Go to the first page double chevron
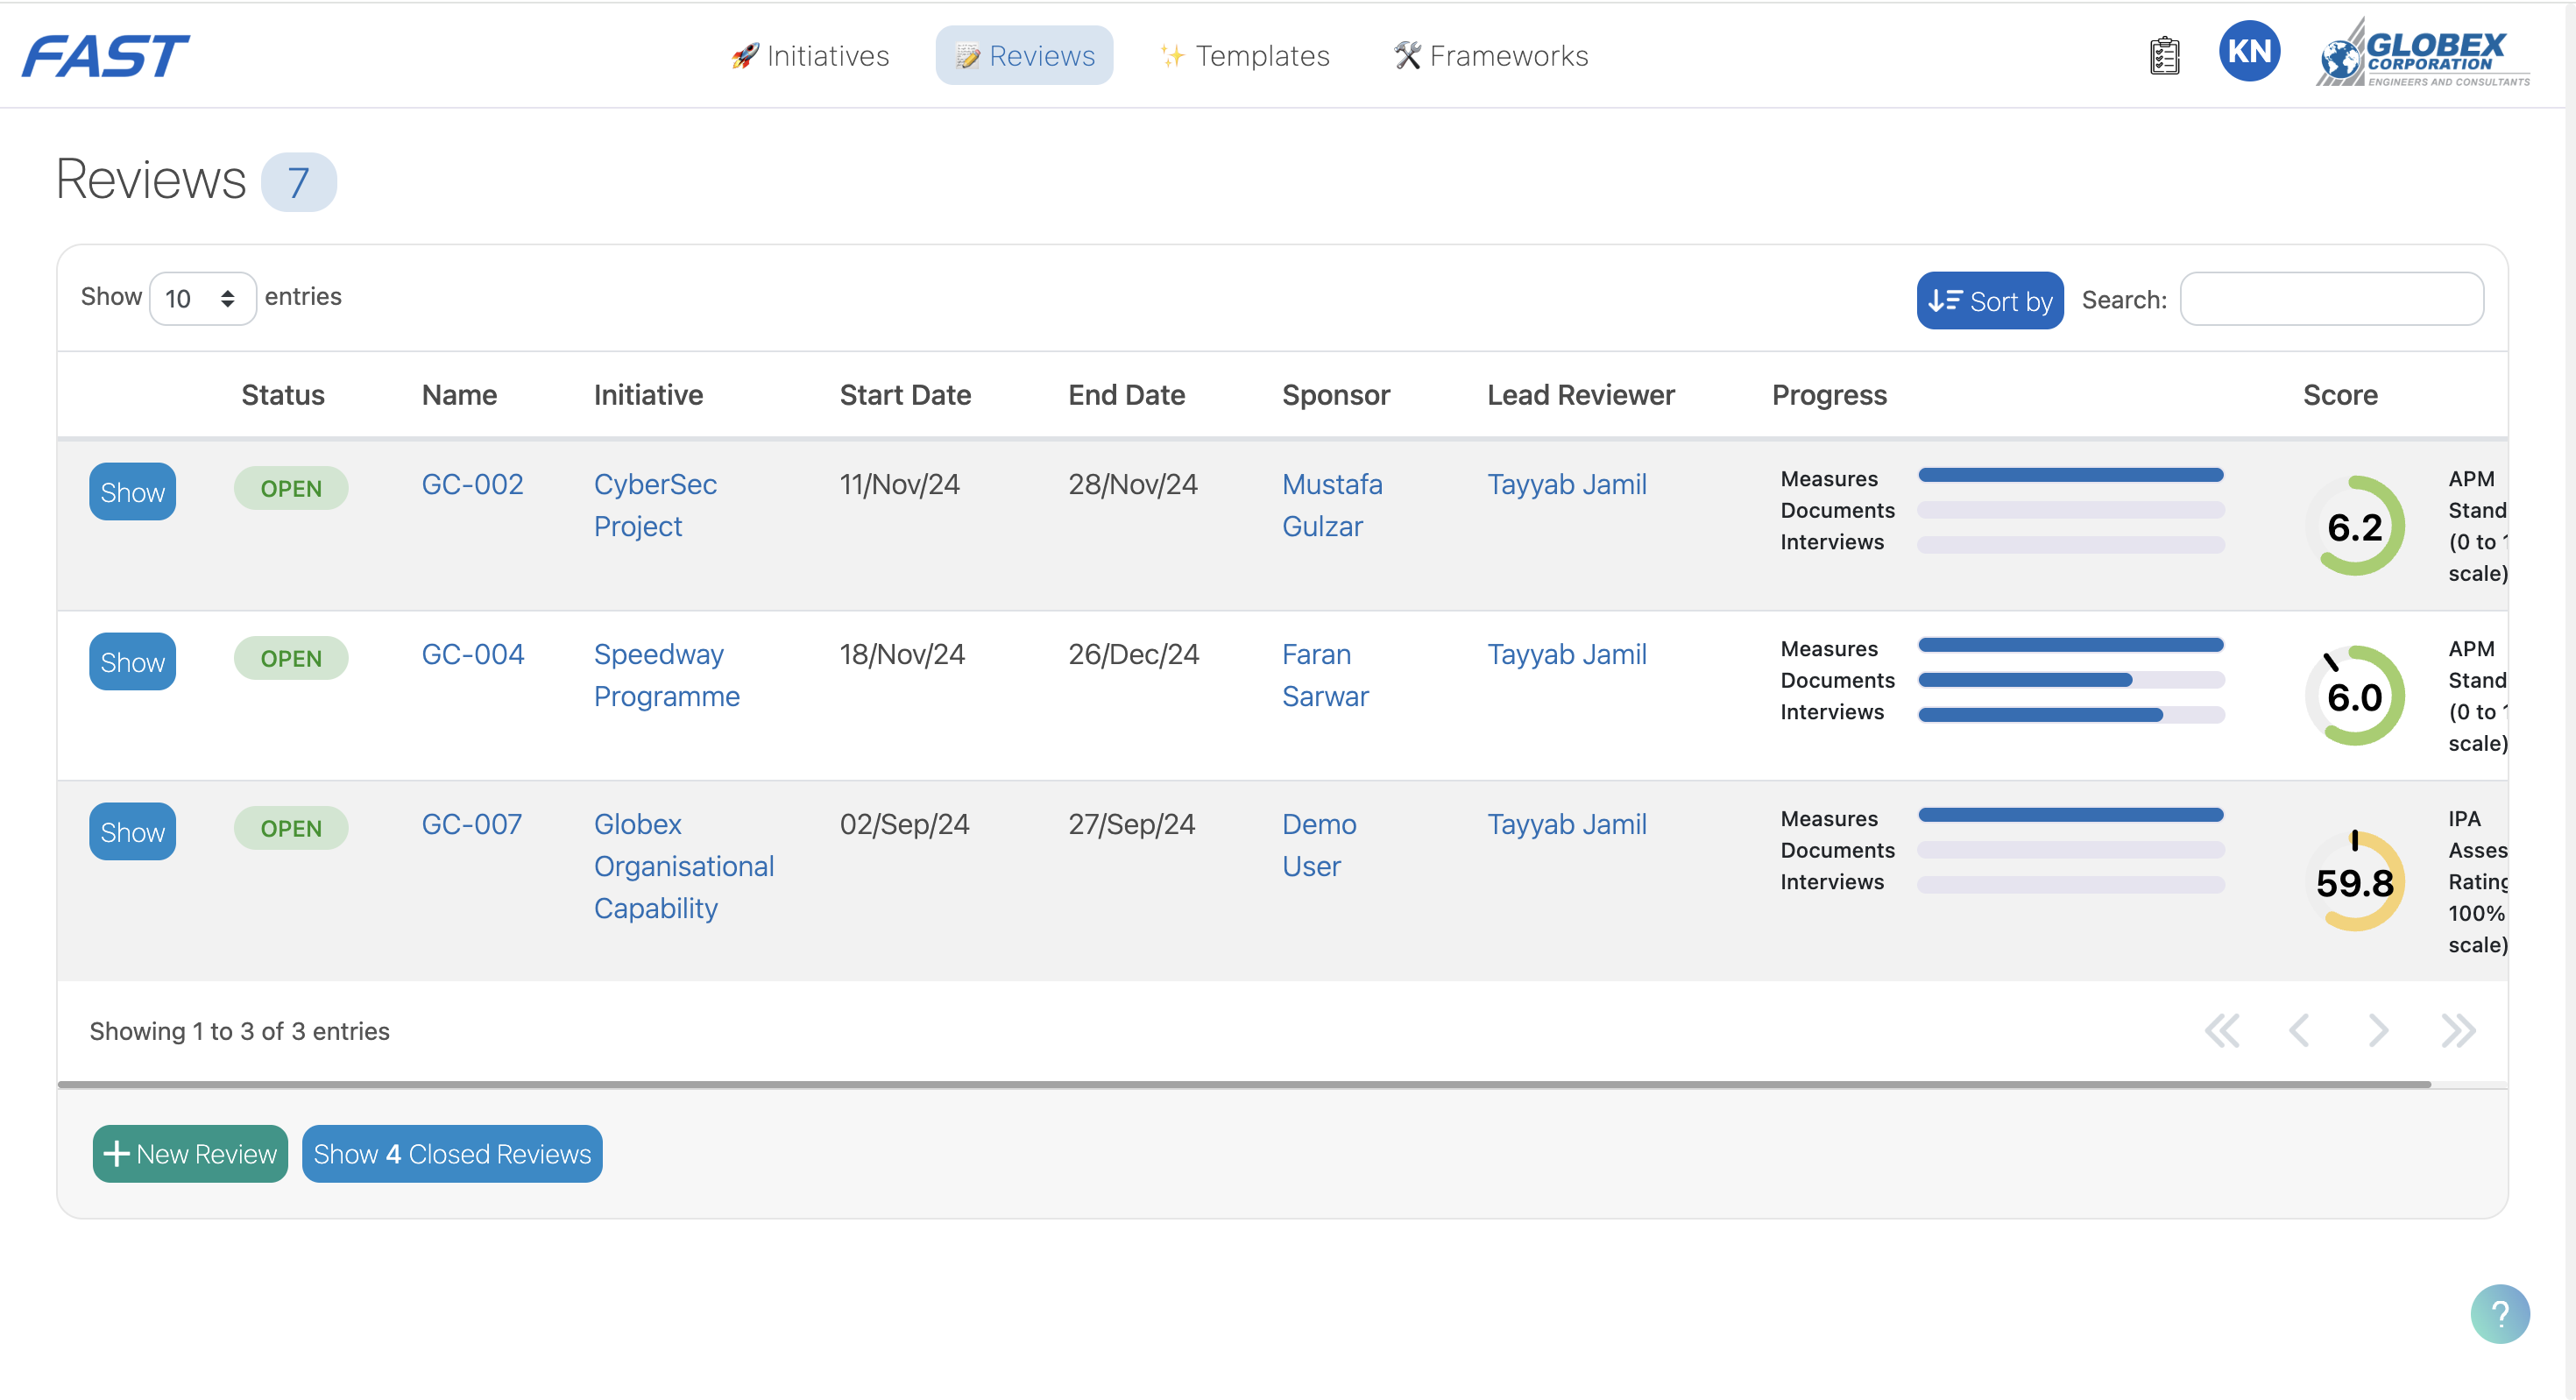 2222,1030
